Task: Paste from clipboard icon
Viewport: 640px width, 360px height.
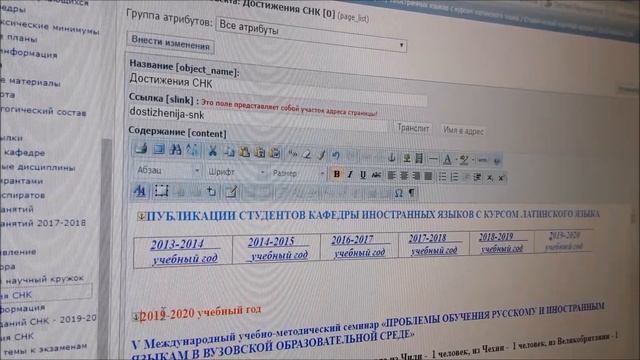Action: click(x=244, y=152)
